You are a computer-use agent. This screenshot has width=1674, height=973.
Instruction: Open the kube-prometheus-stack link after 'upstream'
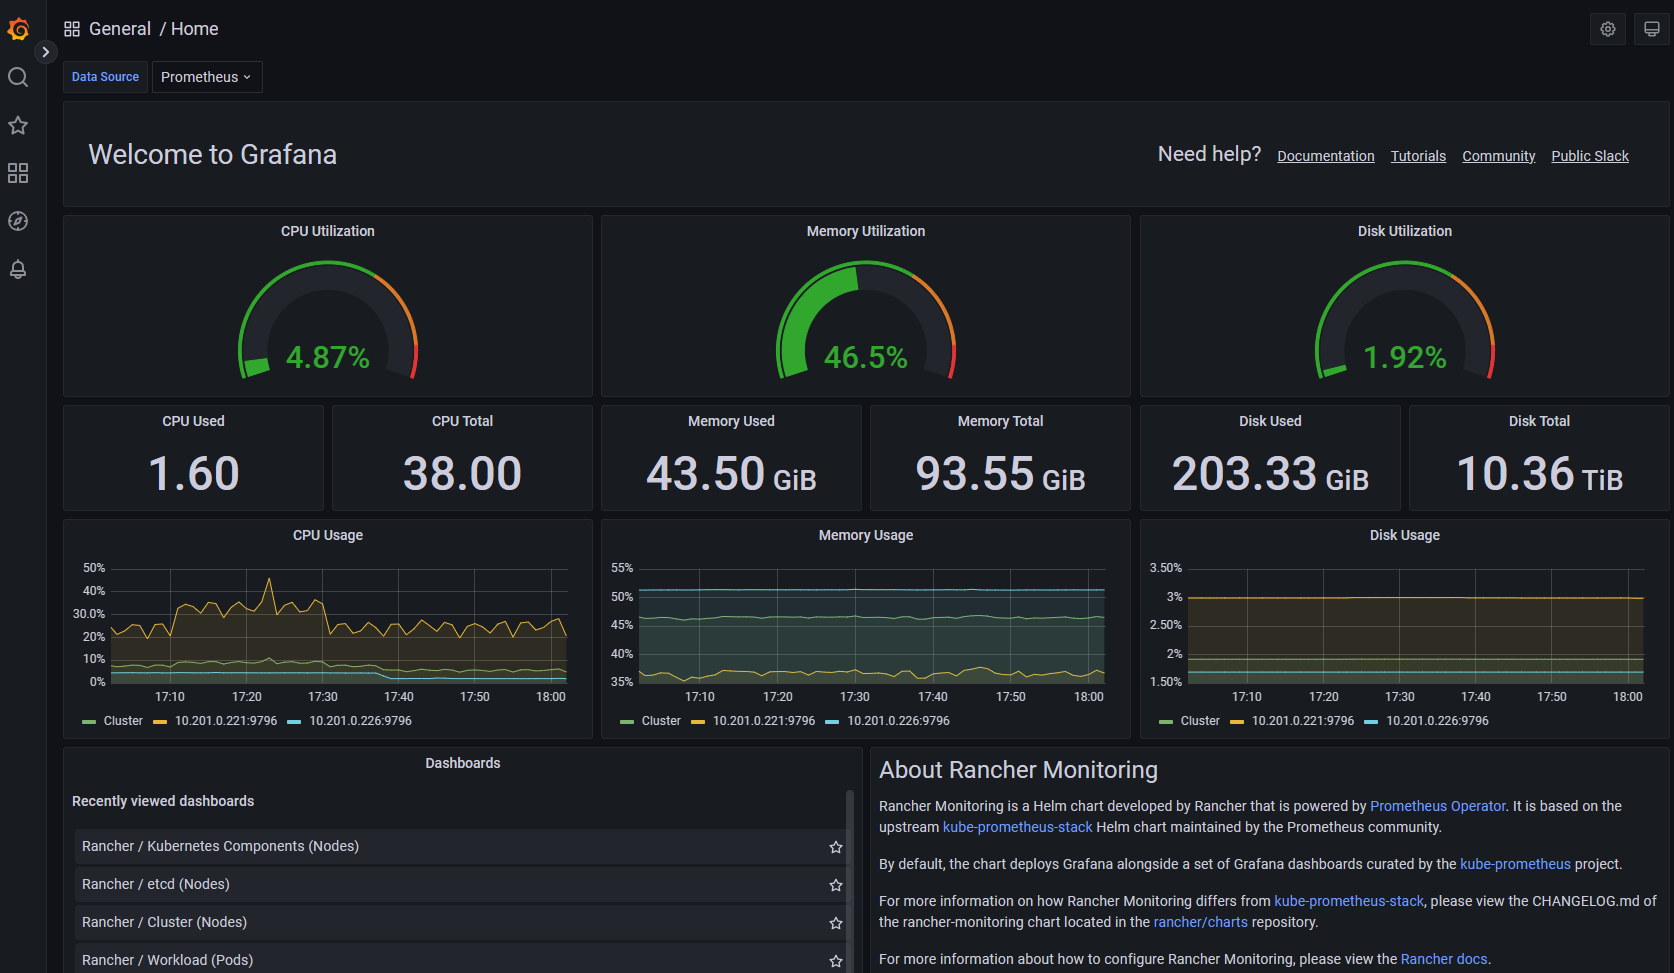(x=1017, y=827)
